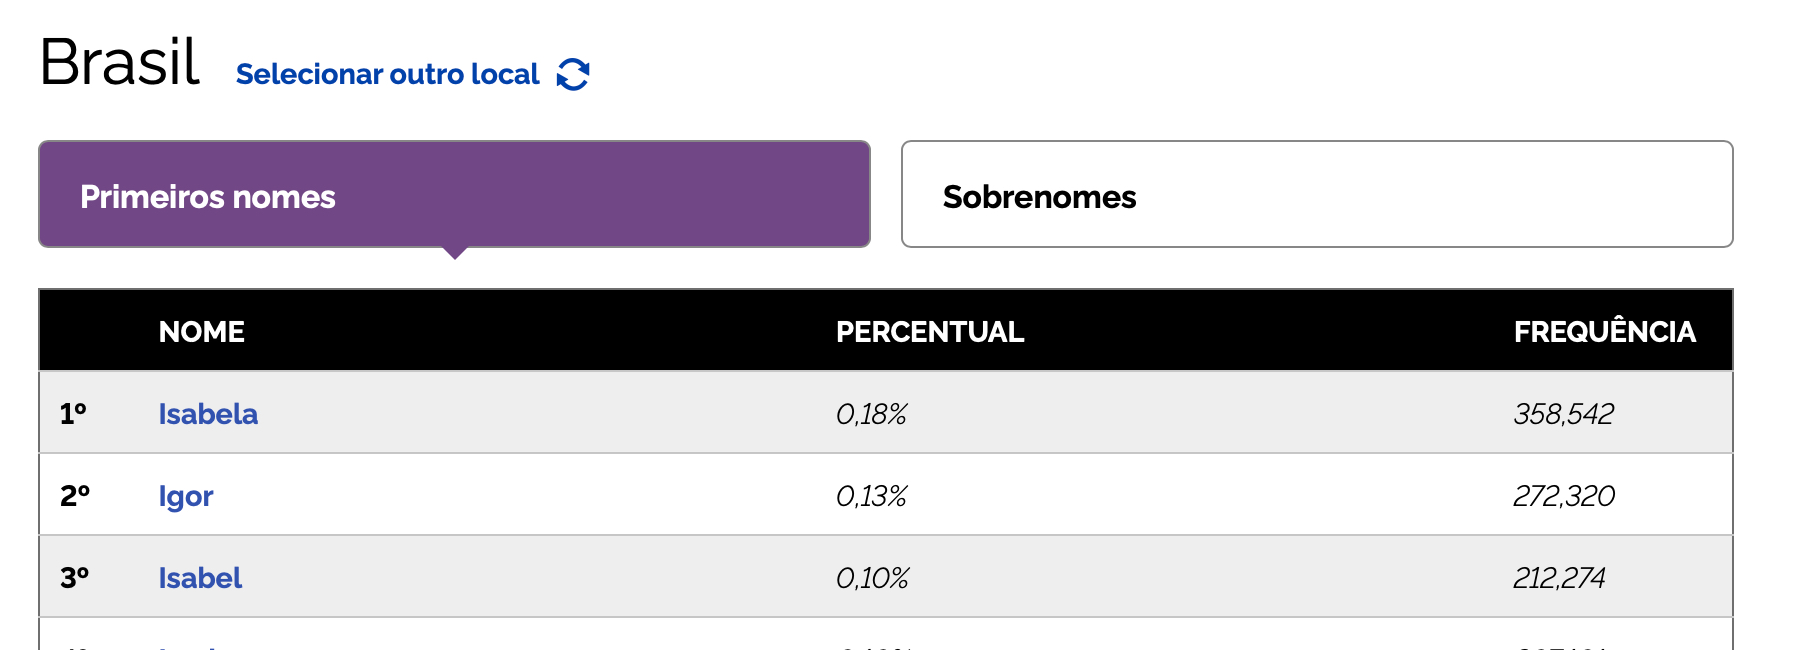
Task: Switch to the Sobrenomes tab
Action: (x=1316, y=194)
